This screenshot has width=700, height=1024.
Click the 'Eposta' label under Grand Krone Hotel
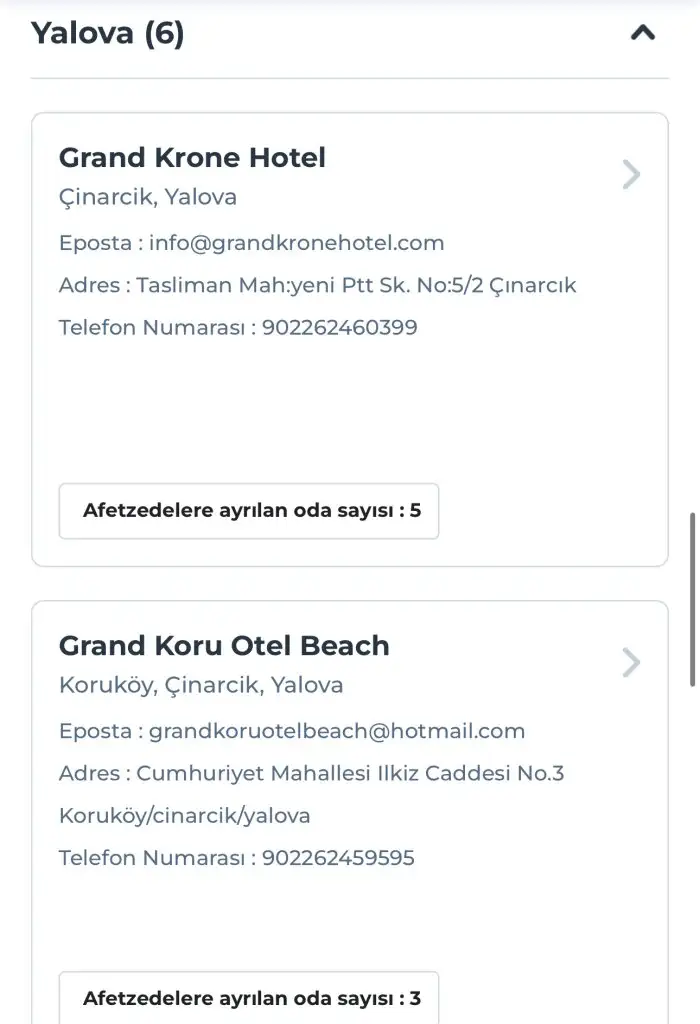(x=94, y=243)
